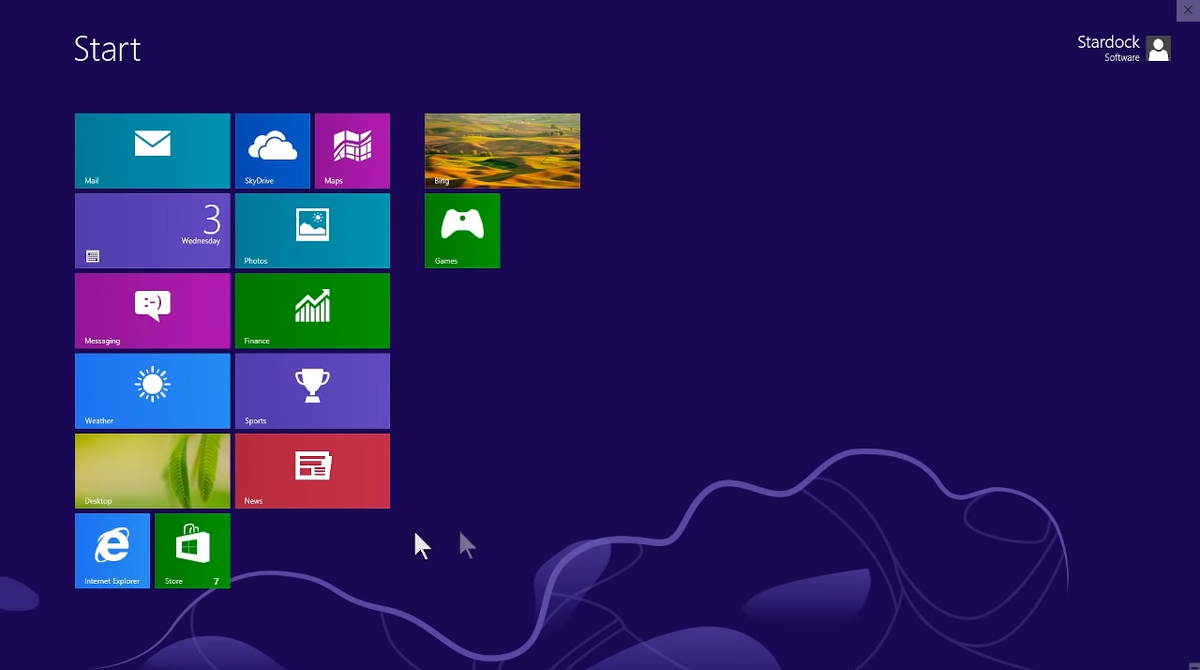
Task: Open the Mail app tile
Action: coord(152,150)
